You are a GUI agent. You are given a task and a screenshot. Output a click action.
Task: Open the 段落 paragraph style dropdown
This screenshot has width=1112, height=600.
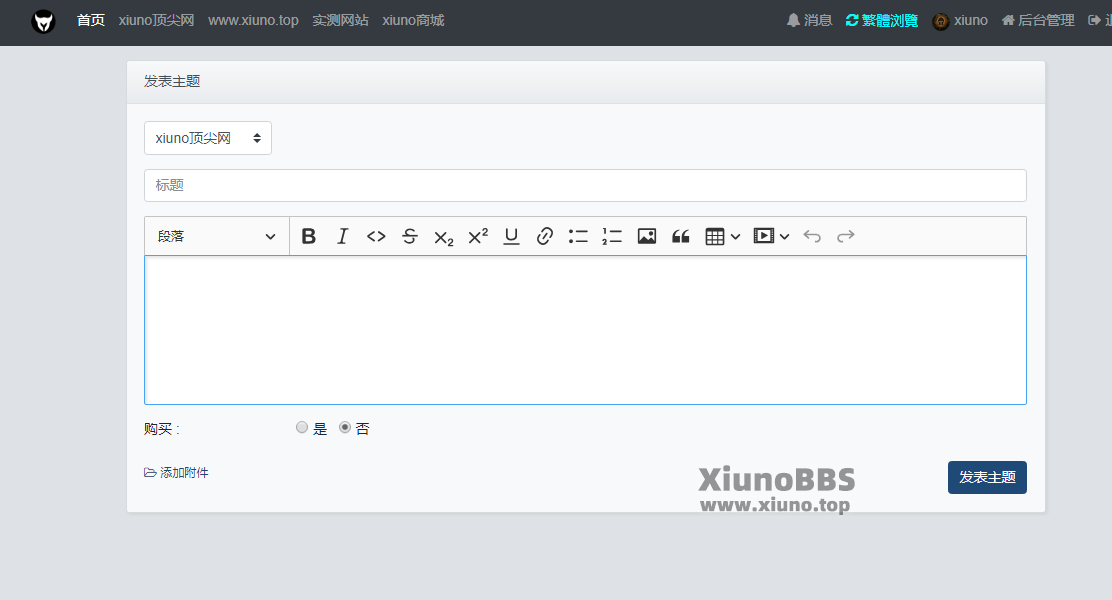[217, 236]
